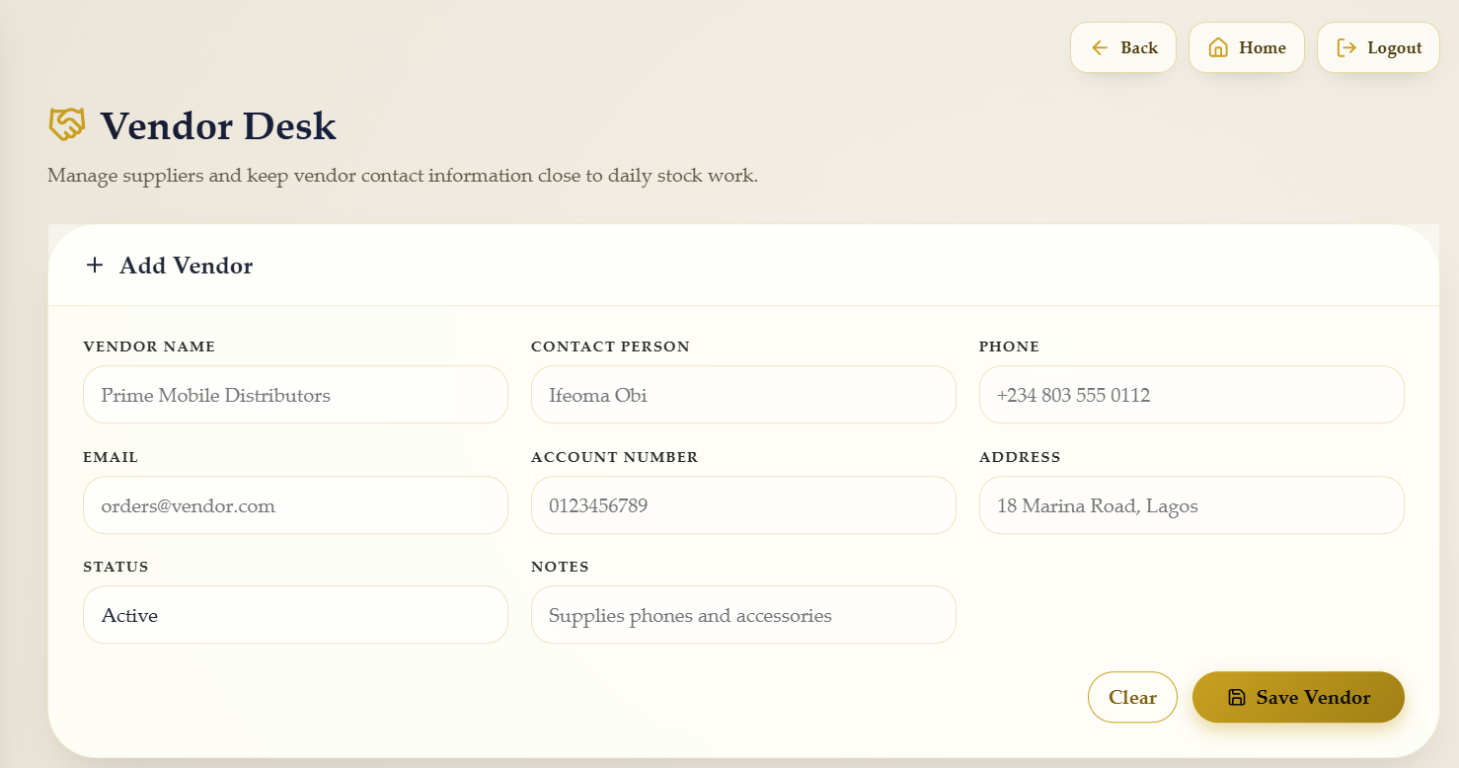
Task: Click the Vendor Desk page title
Action: [218, 126]
